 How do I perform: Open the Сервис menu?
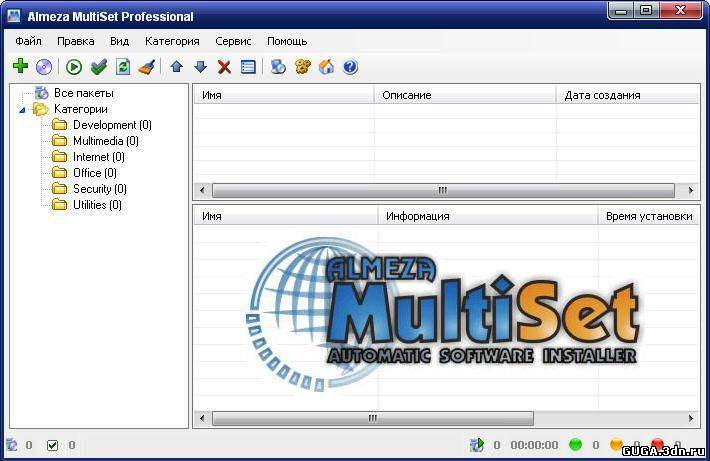click(x=233, y=41)
